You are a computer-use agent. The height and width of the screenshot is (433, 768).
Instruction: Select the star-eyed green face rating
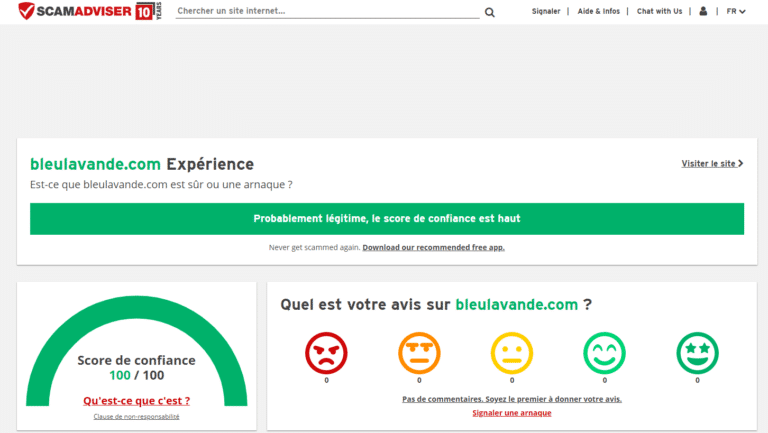click(x=697, y=352)
